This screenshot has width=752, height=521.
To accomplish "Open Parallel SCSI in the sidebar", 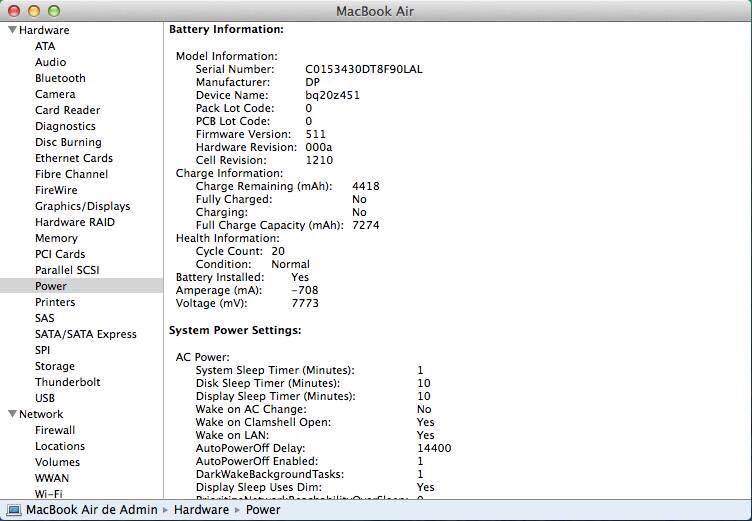I will pos(67,270).
